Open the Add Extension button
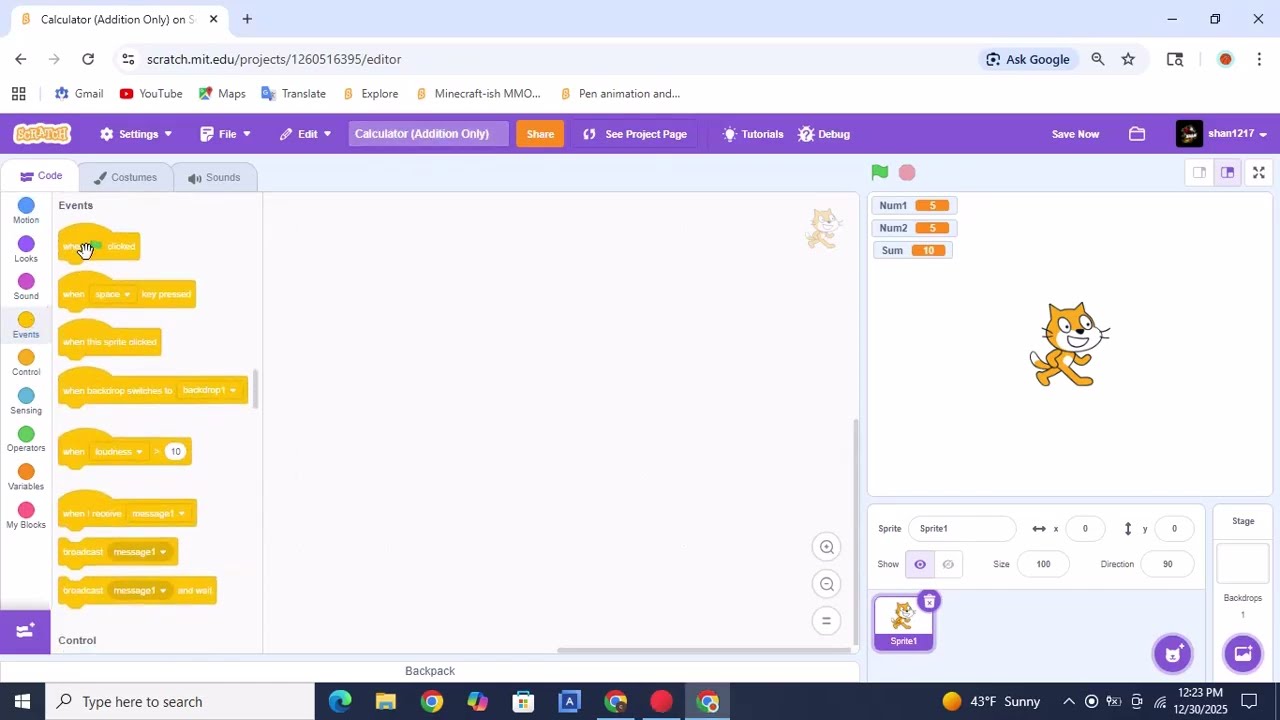Screen dimensions: 1280x720 coord(25,631)
